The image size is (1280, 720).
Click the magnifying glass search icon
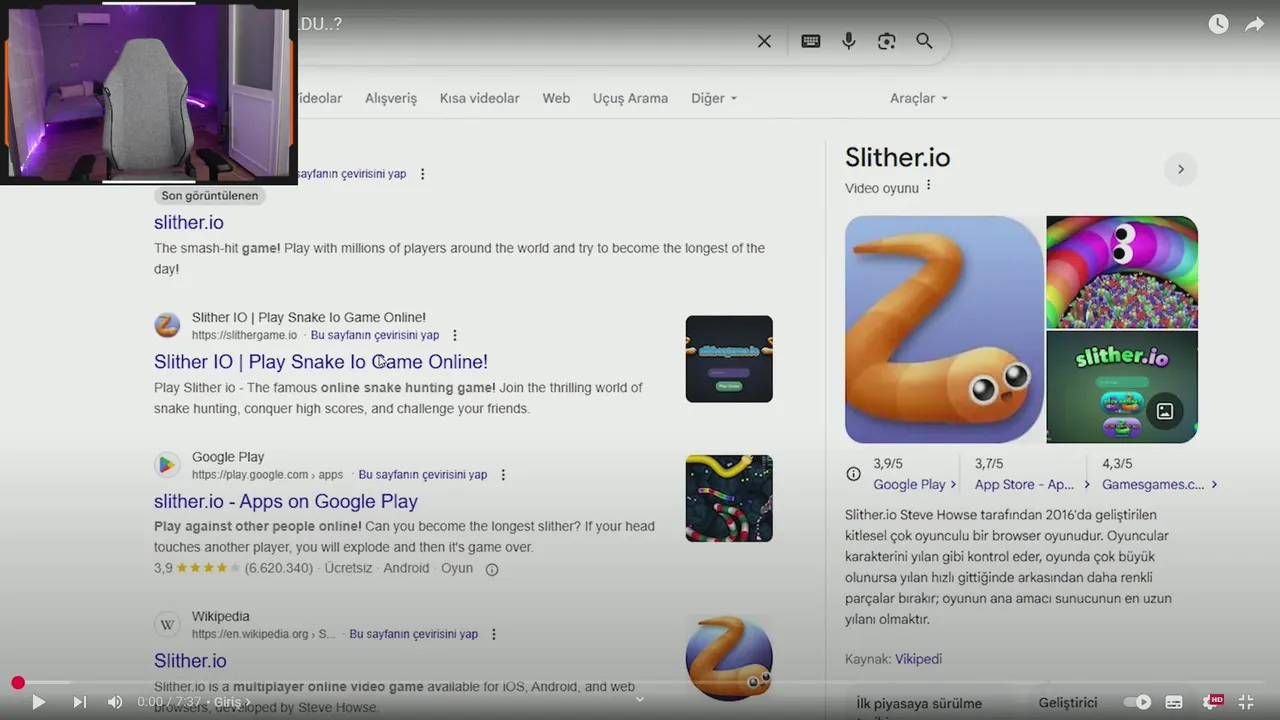click(x=924, y=41)
